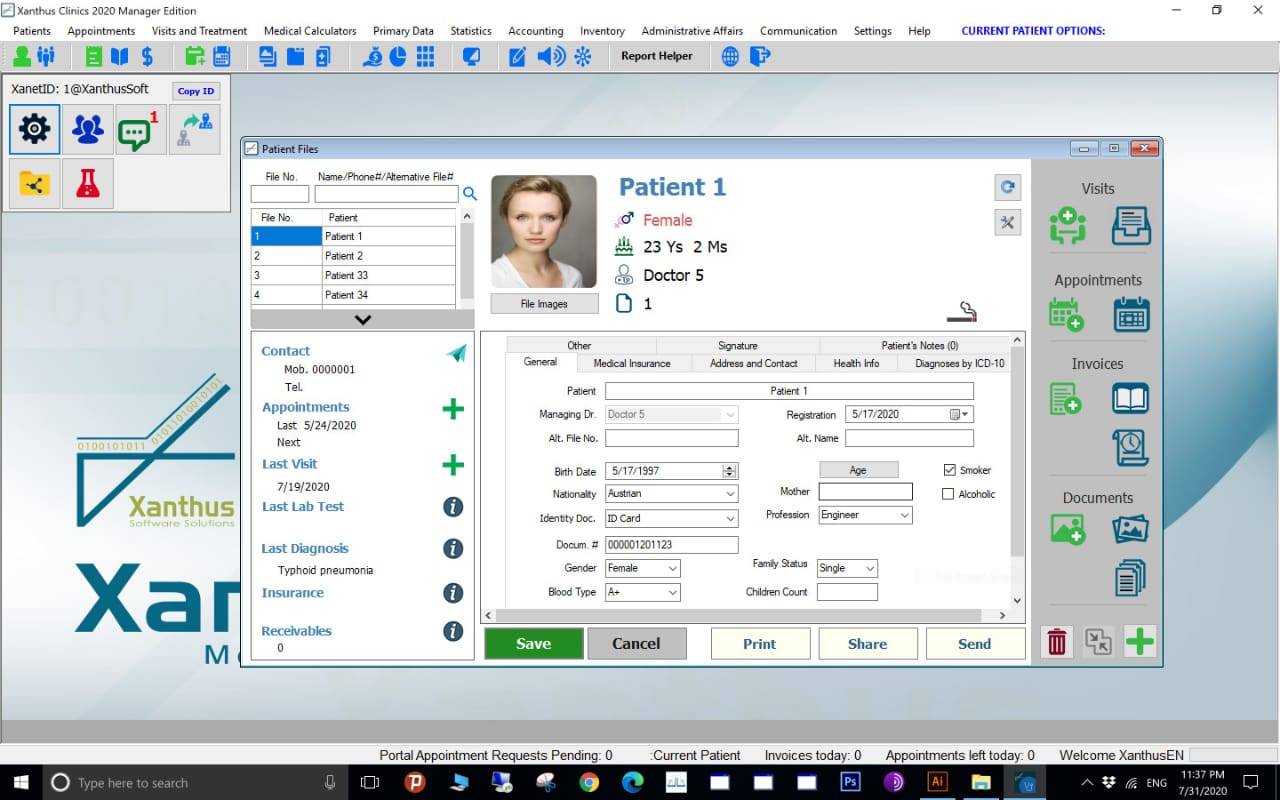Open the Profession dropdown
Screen dimensions: 1280x800
[x=904, y=515]
